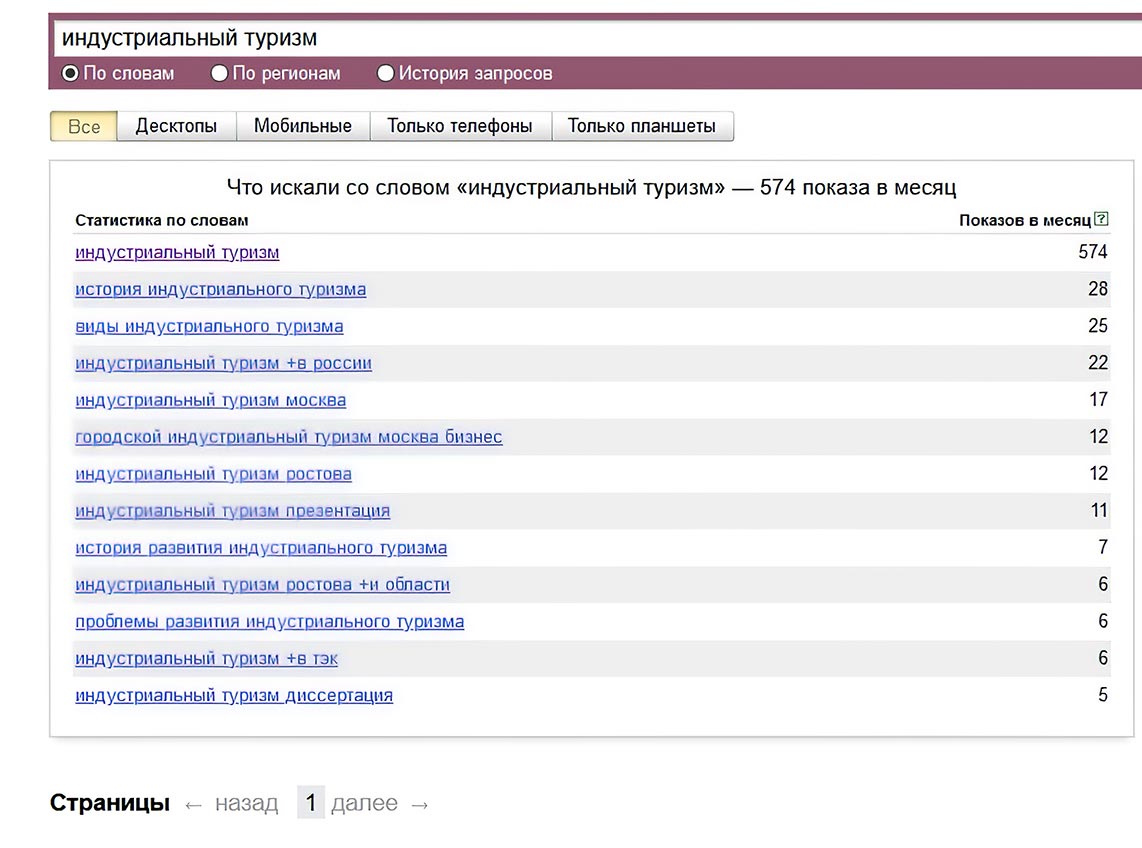The height and width of the screenshot is (848, 1142).
Task: Open the индустриальный туризм москва link
Action: [x=210, y=401]
